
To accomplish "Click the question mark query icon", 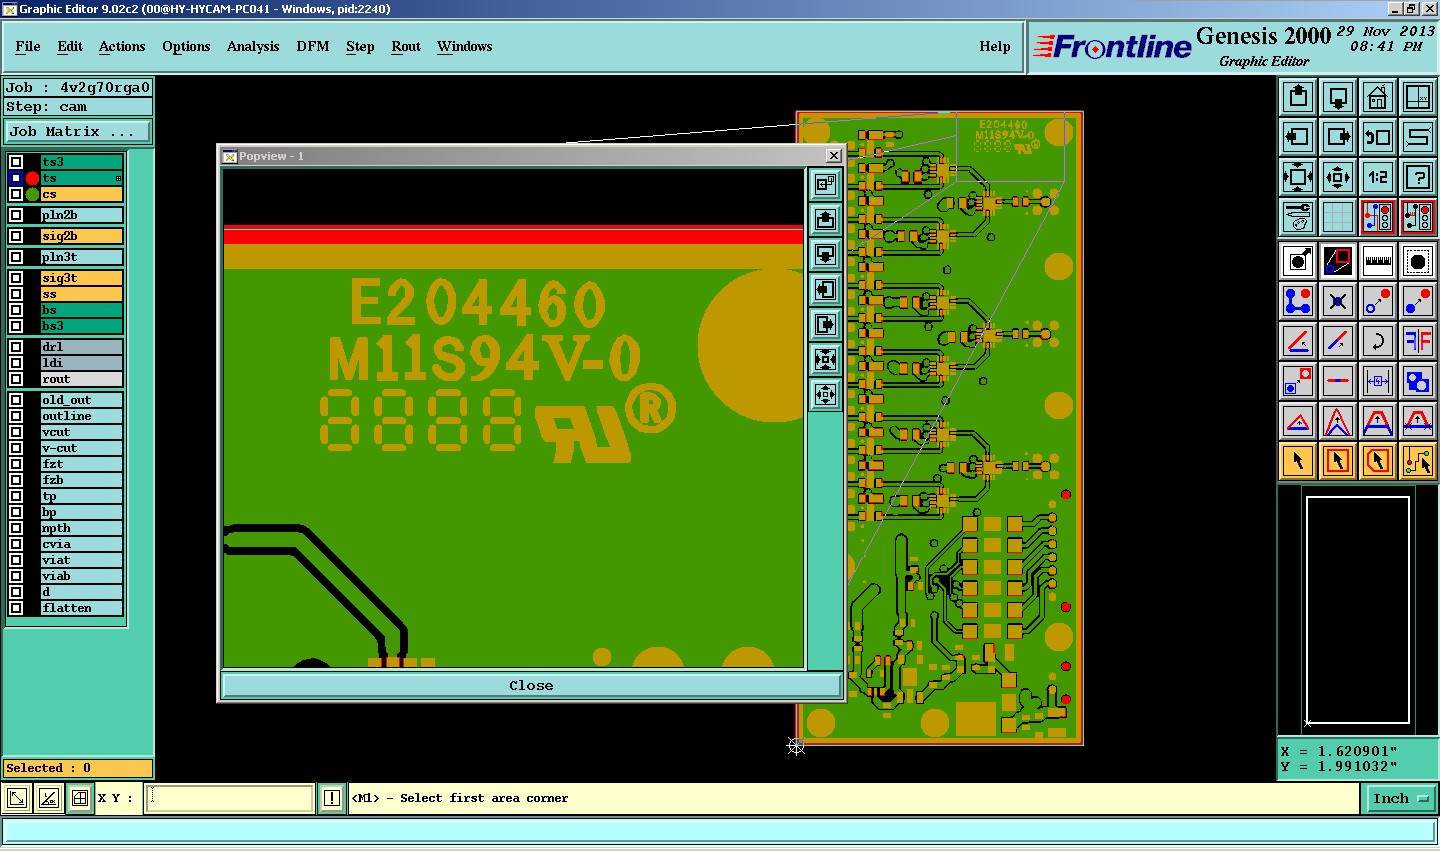I will (x=1418, y=177).
